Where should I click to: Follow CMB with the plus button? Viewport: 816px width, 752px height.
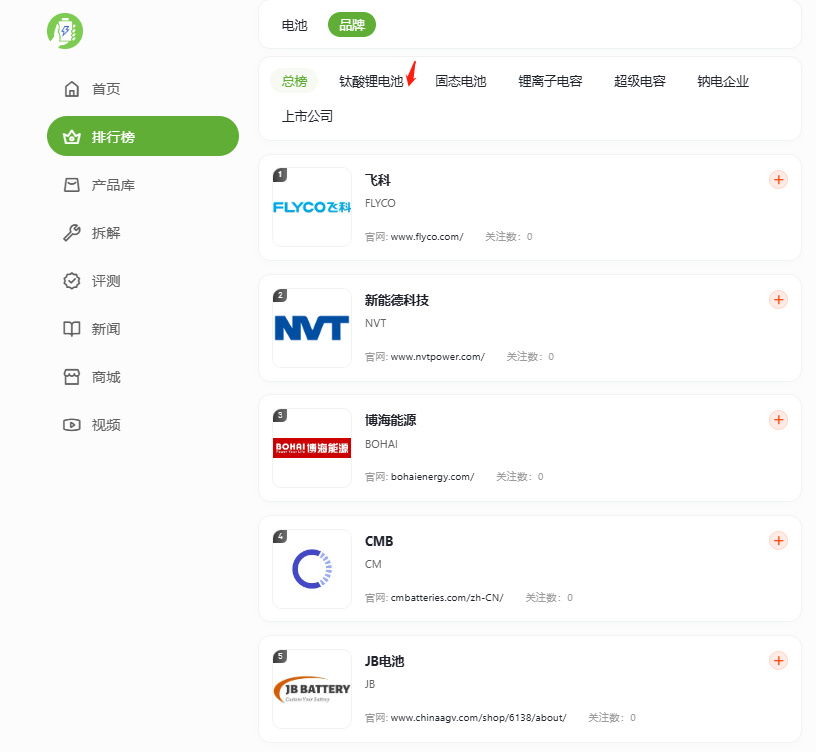(778, 541)
